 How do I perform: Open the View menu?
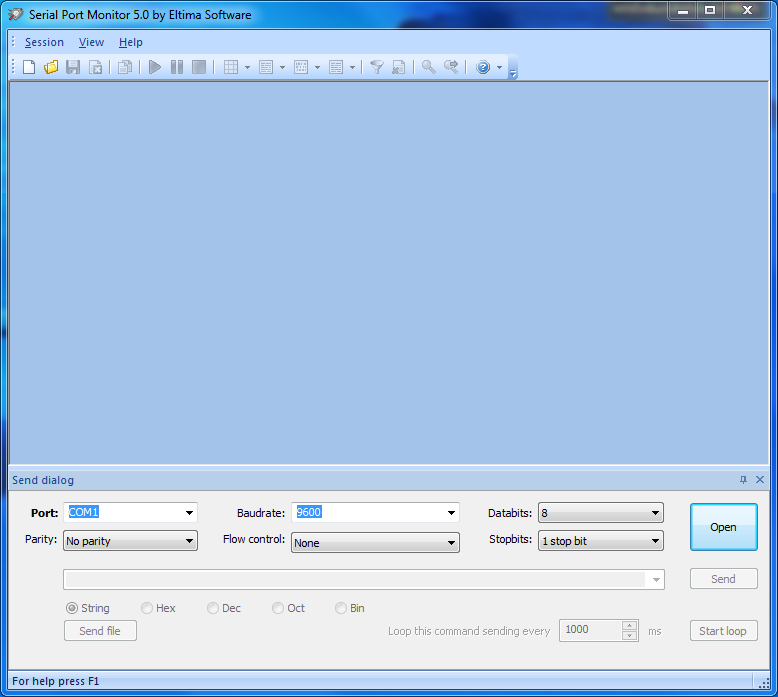91,42
